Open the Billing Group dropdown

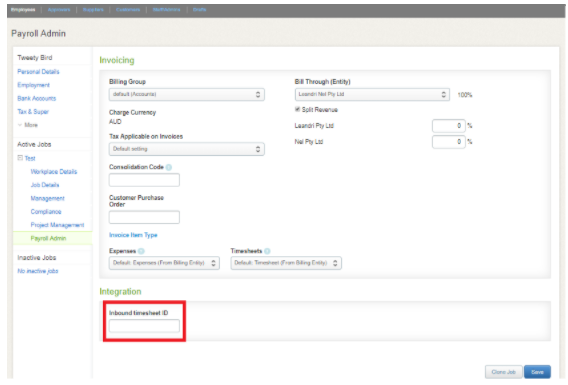coord(187,95)
